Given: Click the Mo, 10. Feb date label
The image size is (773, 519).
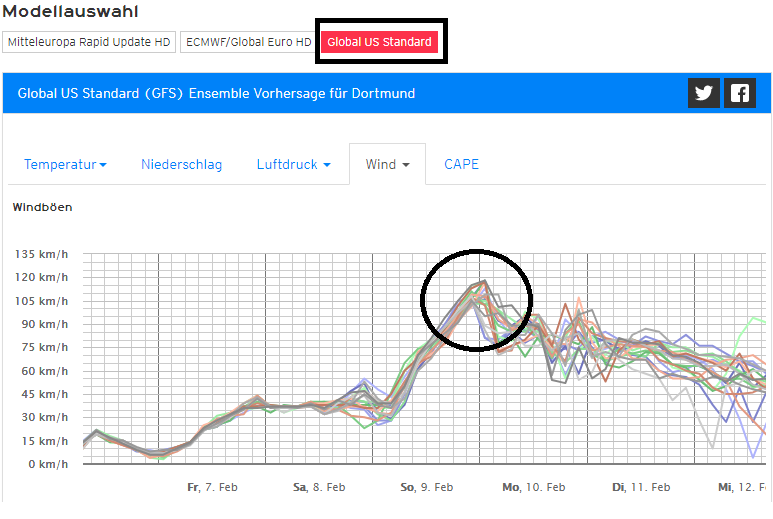Looking at the screenshot, I should click(533, 487).
